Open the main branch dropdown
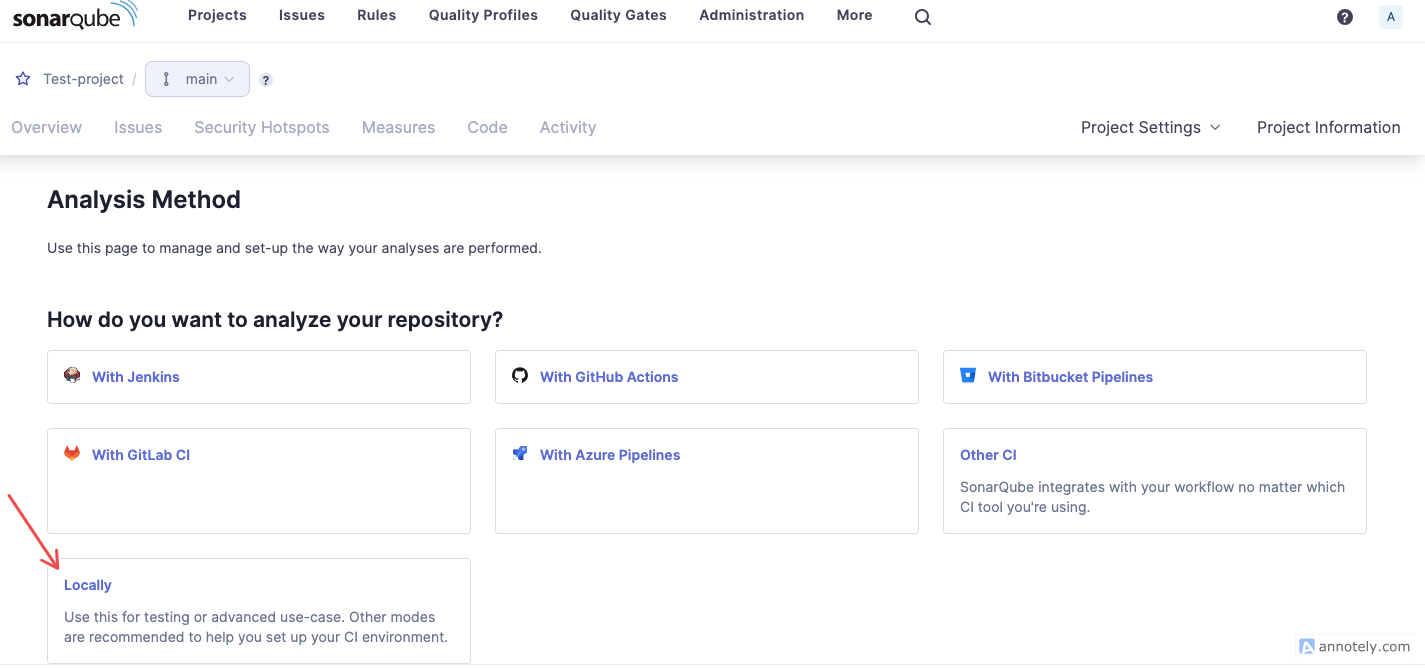 (x=197, y=78)
